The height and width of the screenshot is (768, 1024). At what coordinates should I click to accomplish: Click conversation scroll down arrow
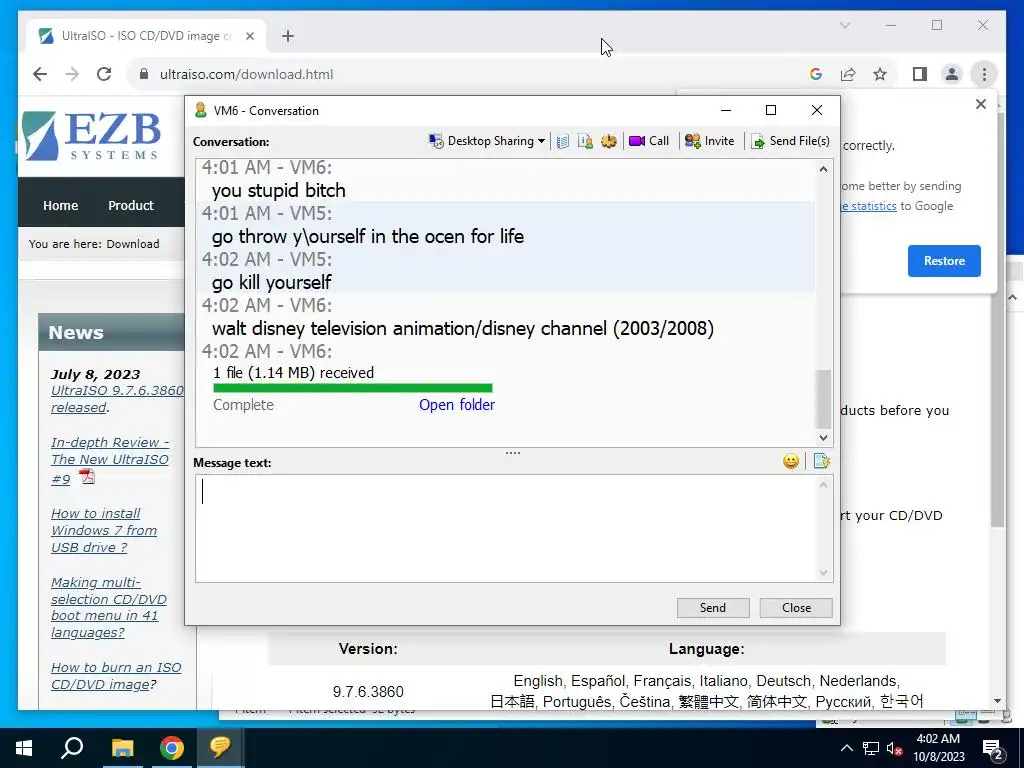pyautogui.click(x=824, y=438)
